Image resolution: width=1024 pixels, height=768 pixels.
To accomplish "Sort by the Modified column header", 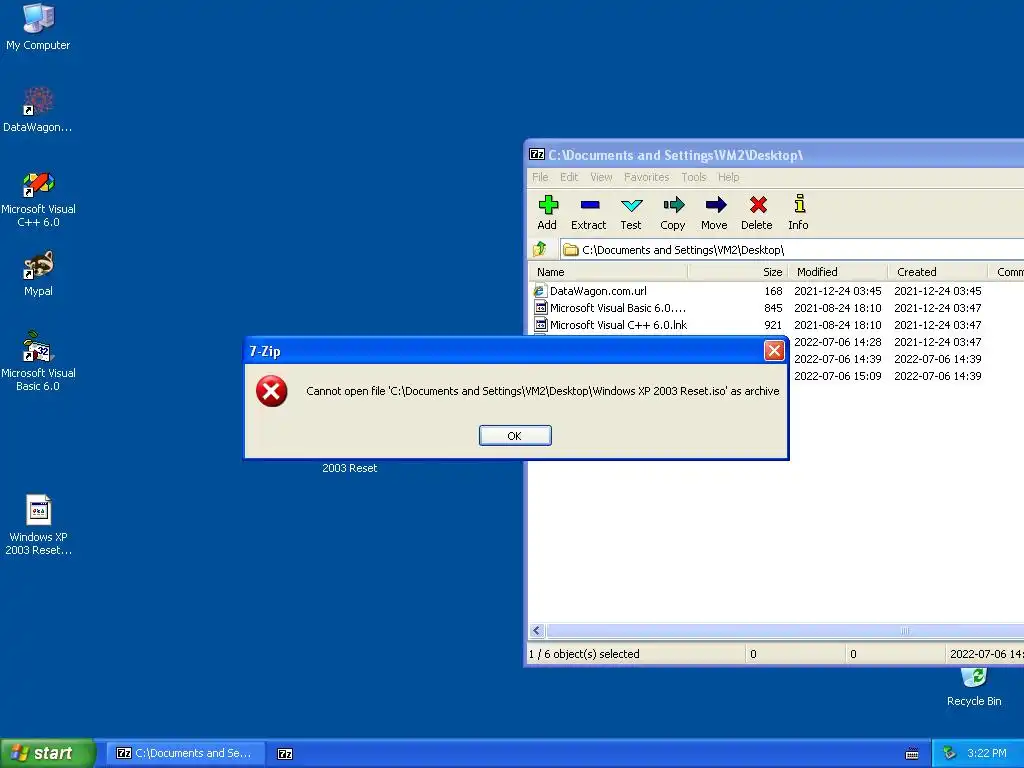I will 838,272.
